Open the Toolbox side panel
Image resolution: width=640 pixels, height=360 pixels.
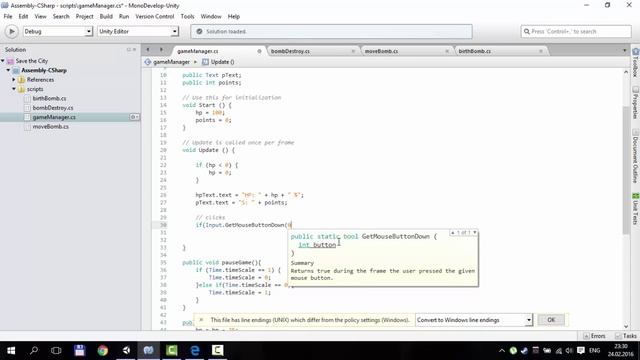[x=636, y=62]
